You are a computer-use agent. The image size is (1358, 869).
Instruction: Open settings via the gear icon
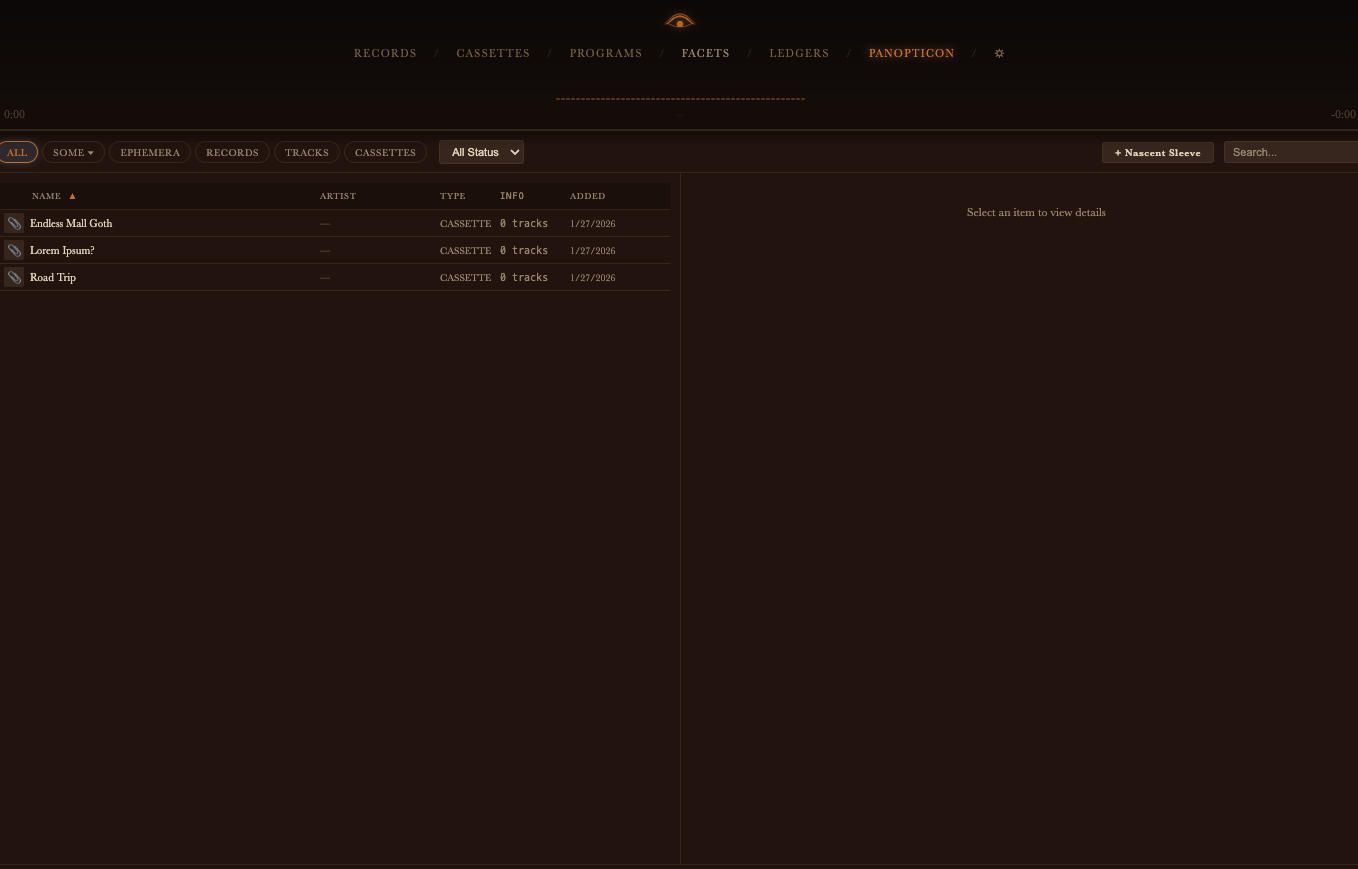click(999, 53)
